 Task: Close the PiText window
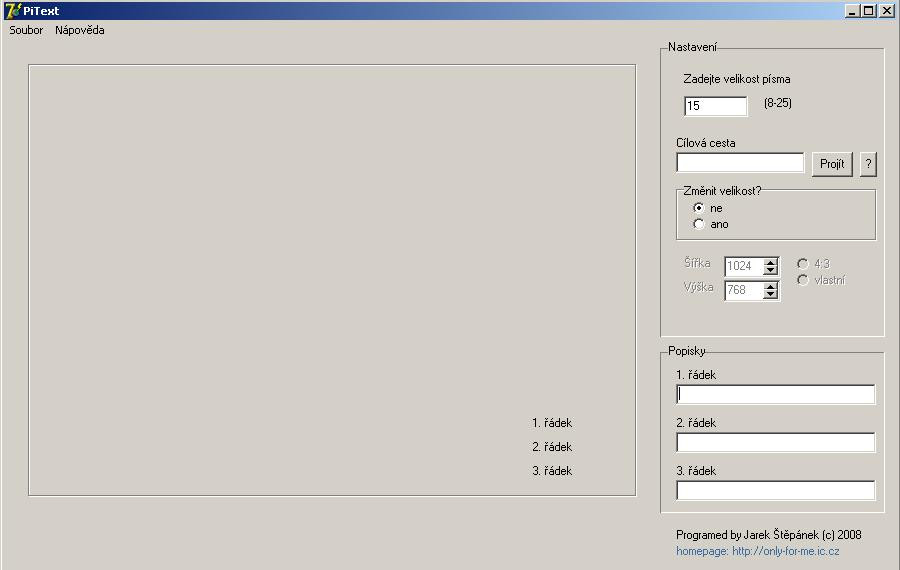pos(887,10)
